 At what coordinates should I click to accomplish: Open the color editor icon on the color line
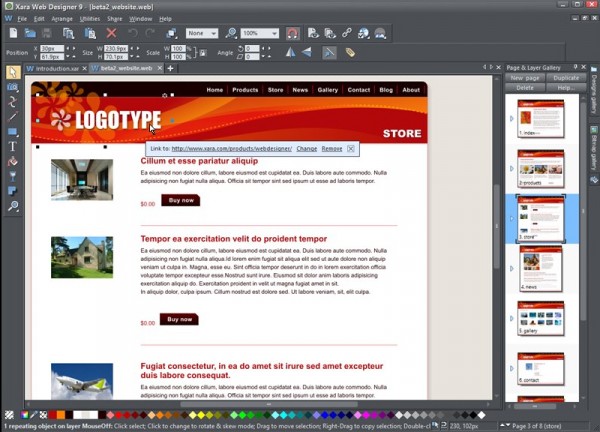click(24, 415)
